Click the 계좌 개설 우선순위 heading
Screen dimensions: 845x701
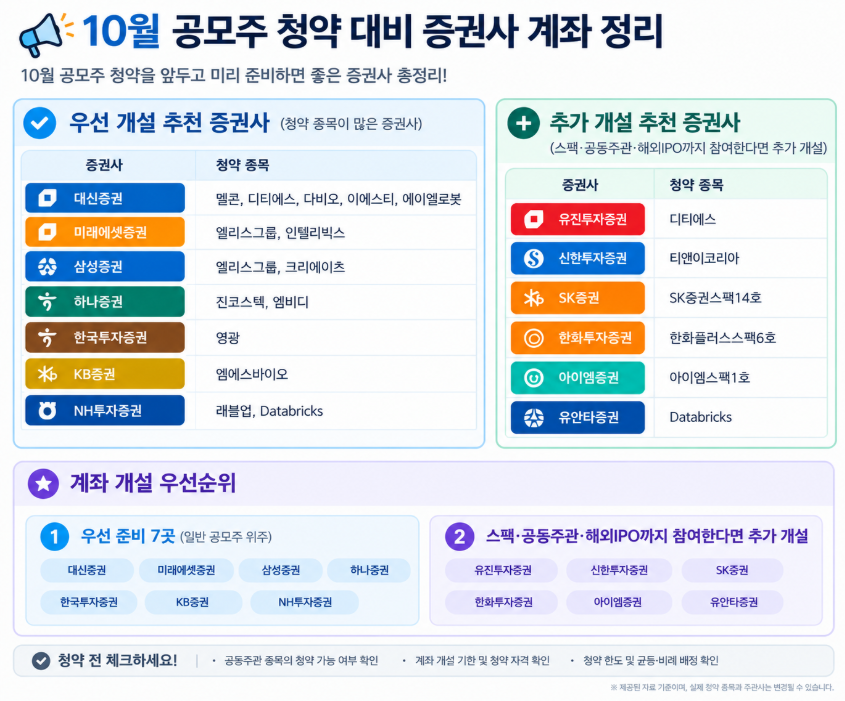[153, 483]
